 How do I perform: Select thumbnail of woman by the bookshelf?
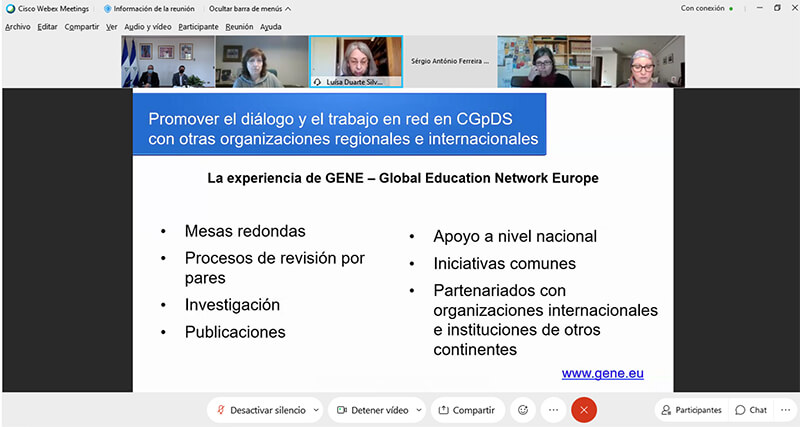pyautogui.click(x=544, y=62)
